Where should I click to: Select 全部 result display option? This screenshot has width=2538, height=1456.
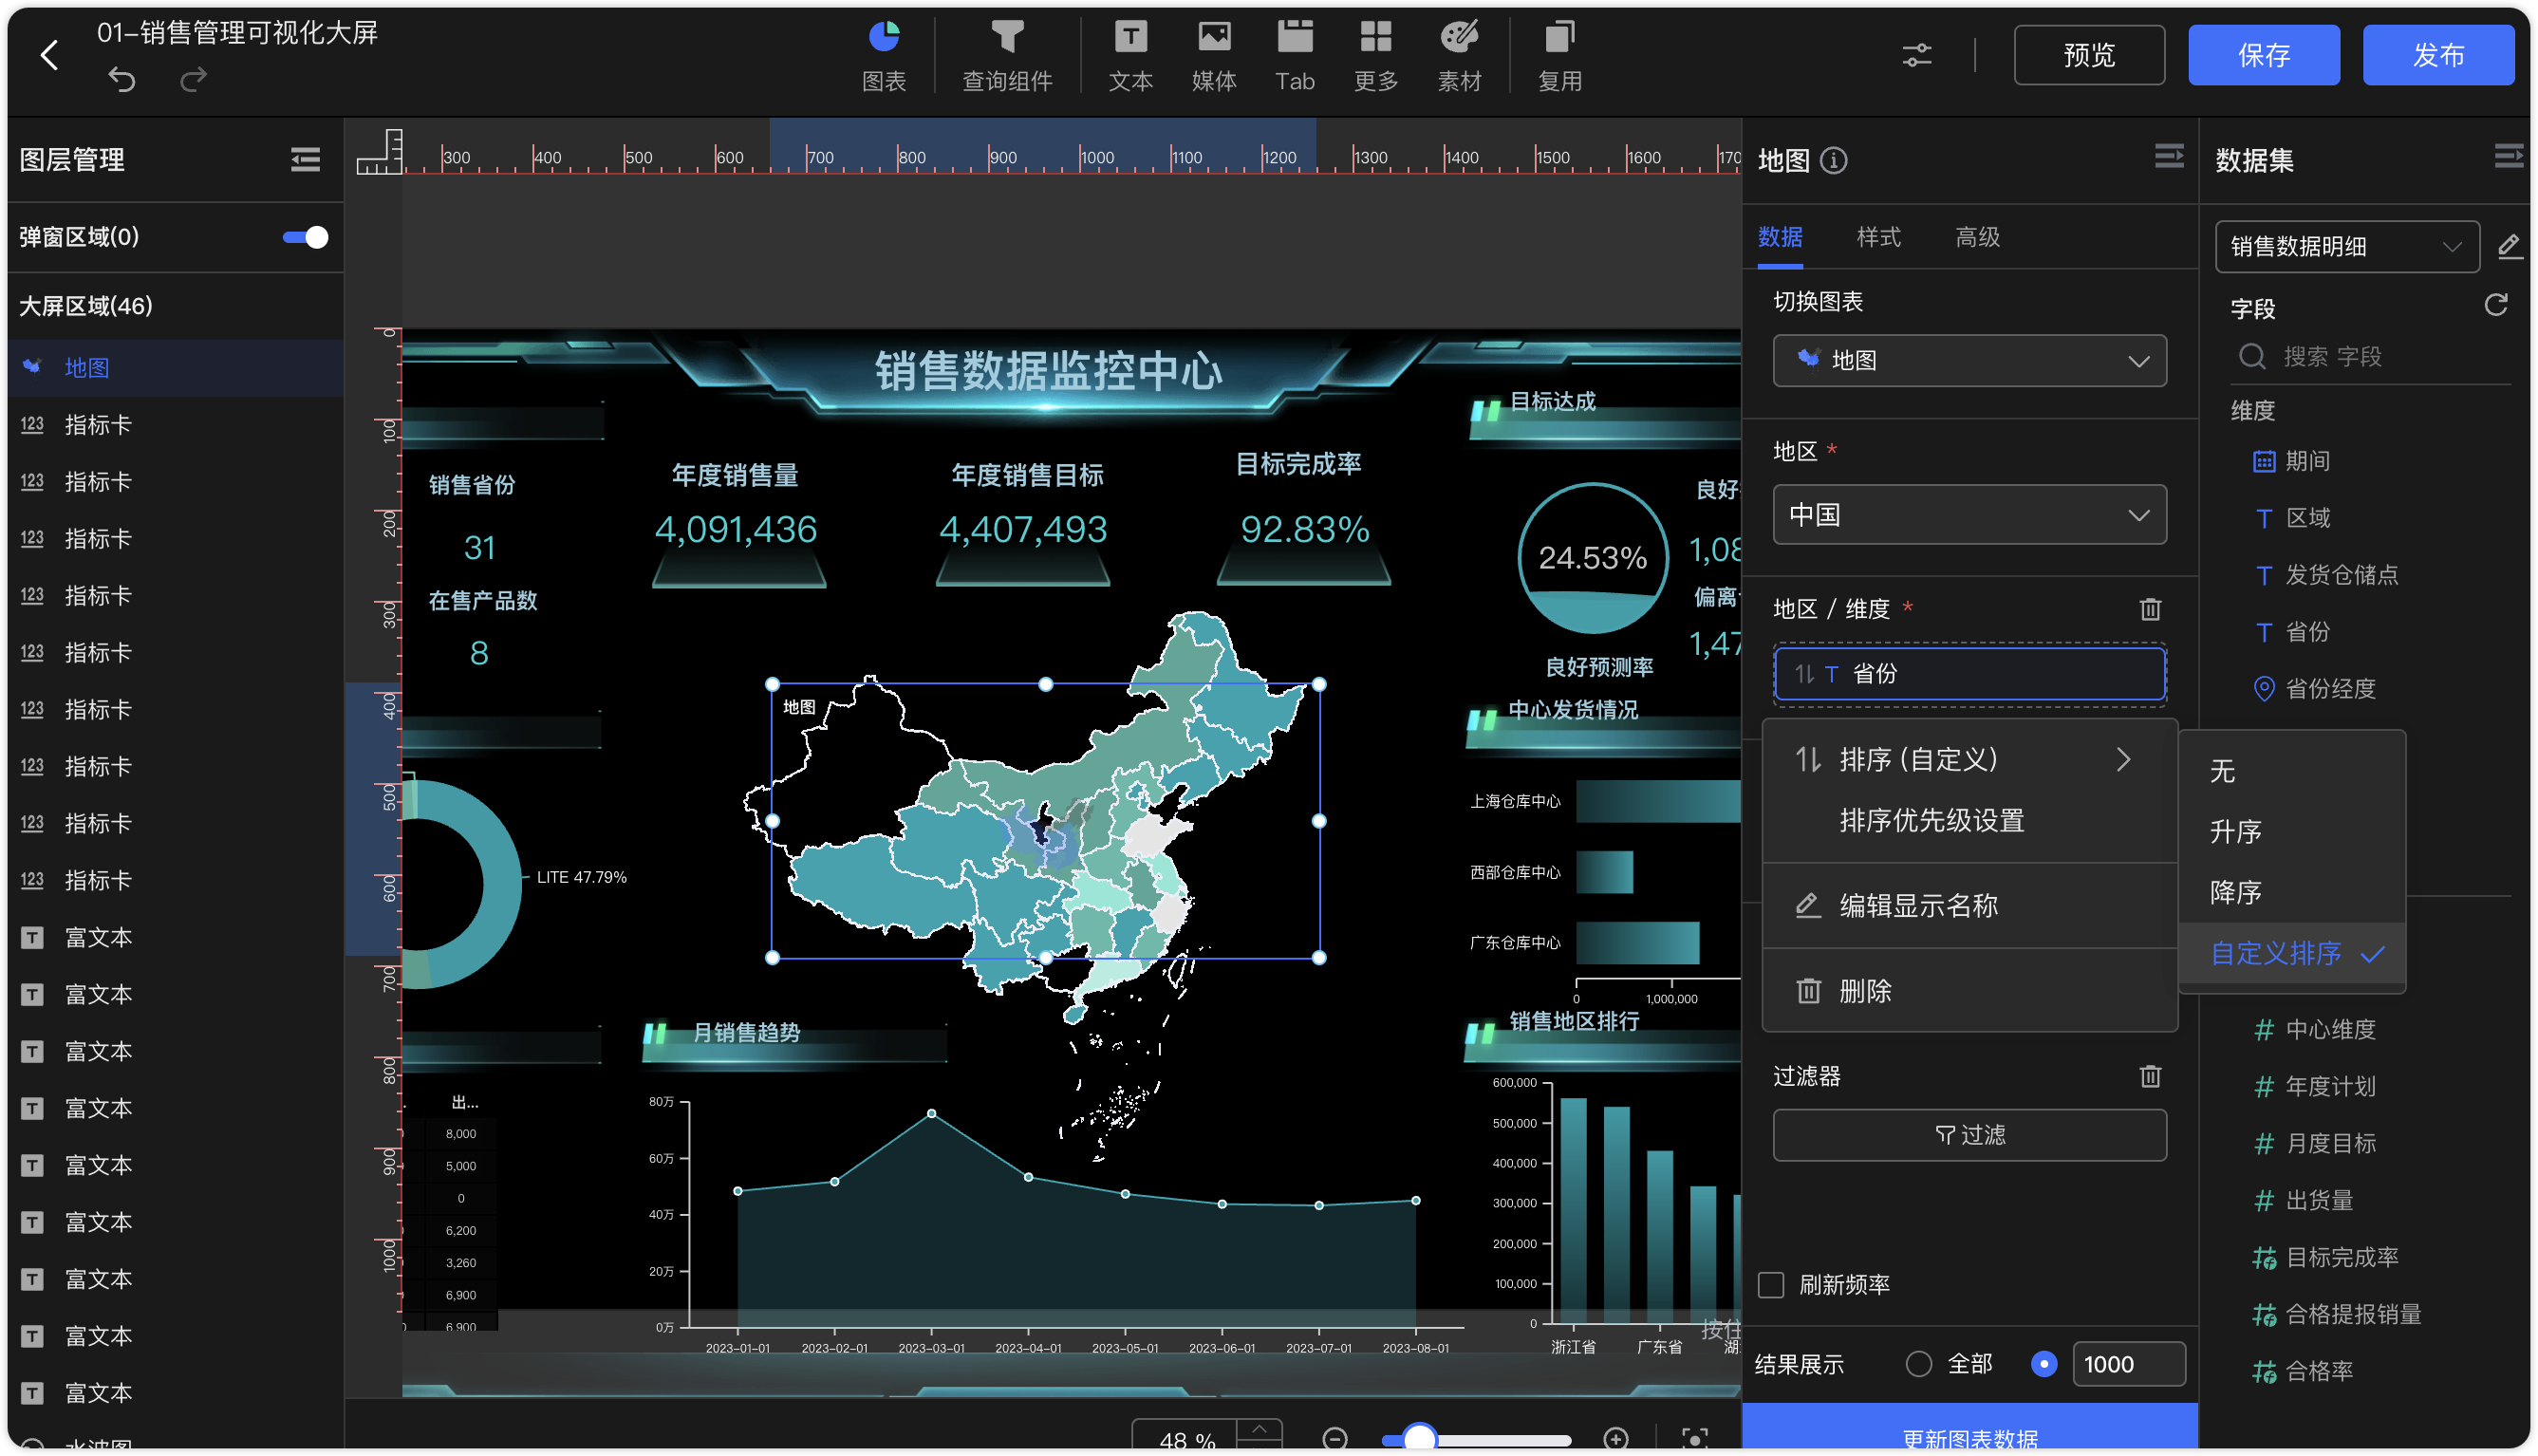[x=1917, y=1364]
